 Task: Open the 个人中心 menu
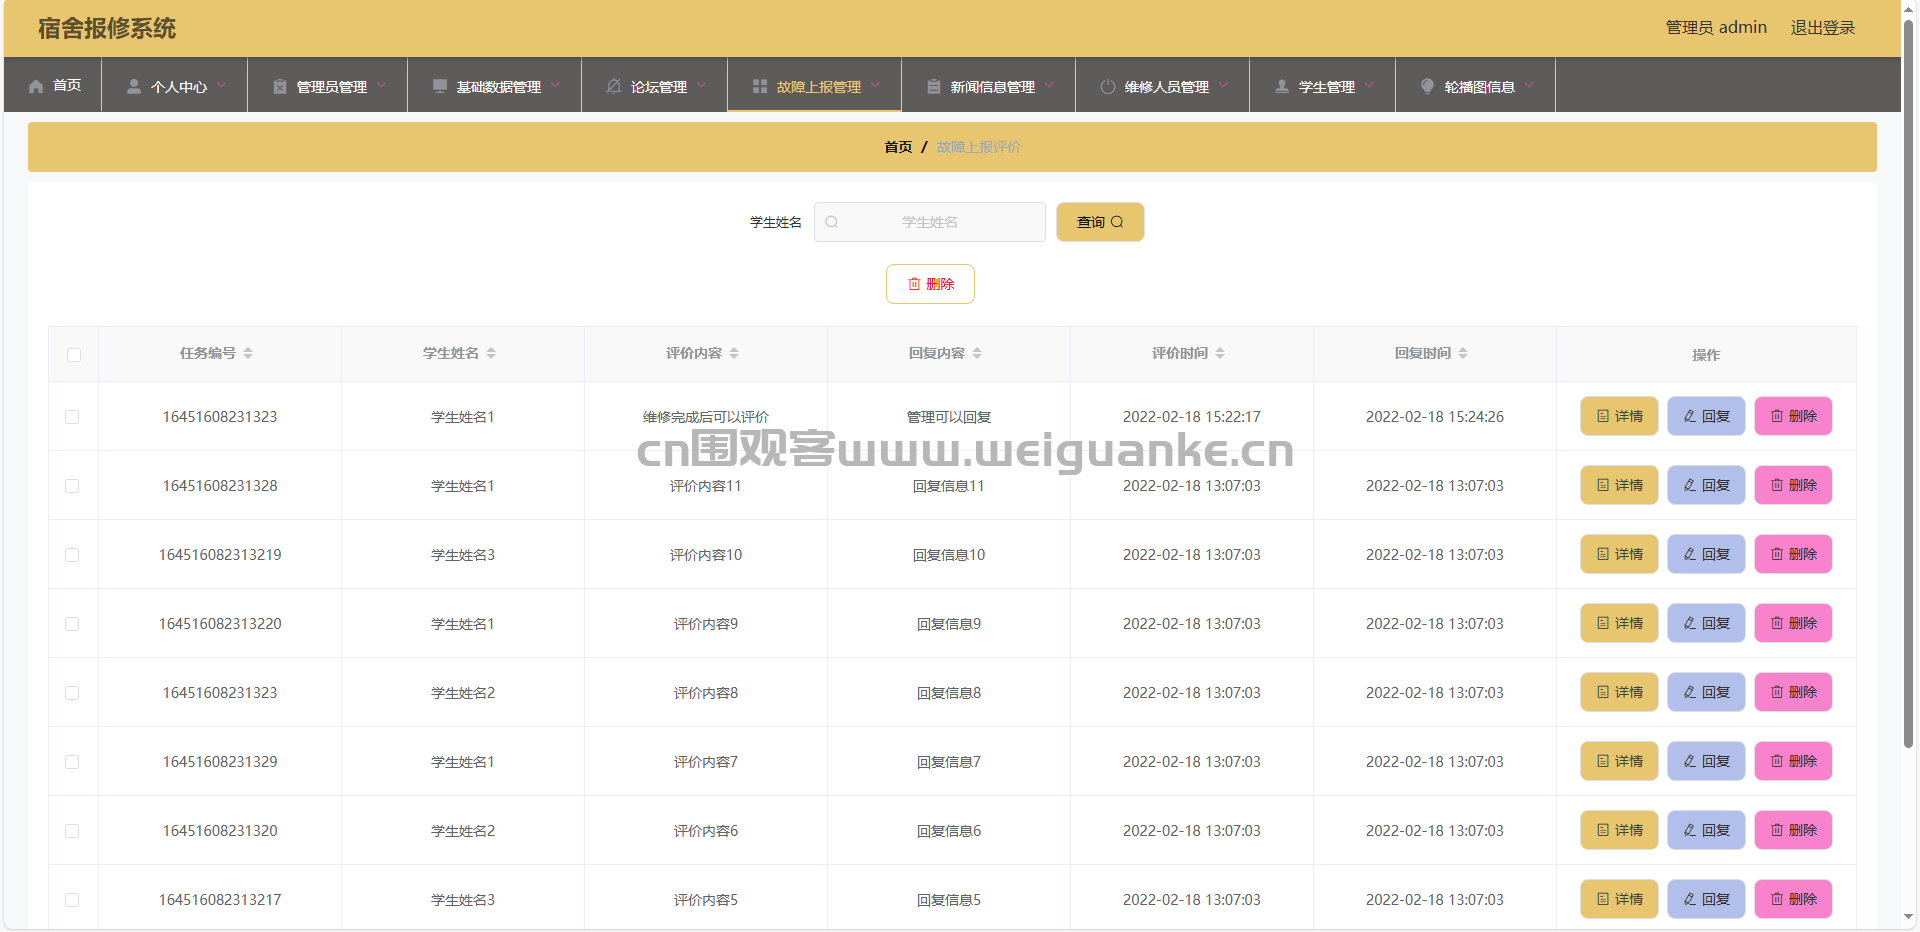pyautogui.click(x=175, y=85)
